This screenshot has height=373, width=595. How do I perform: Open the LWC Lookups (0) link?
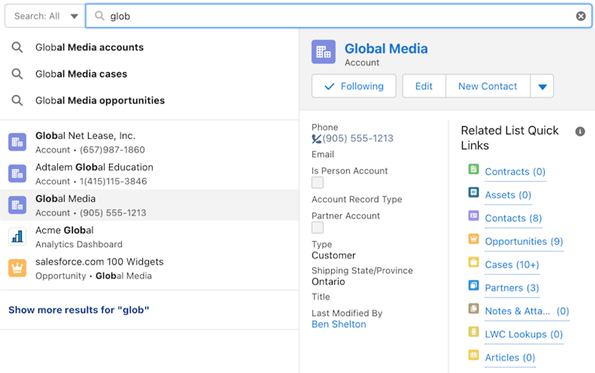[x=524, y=334]
